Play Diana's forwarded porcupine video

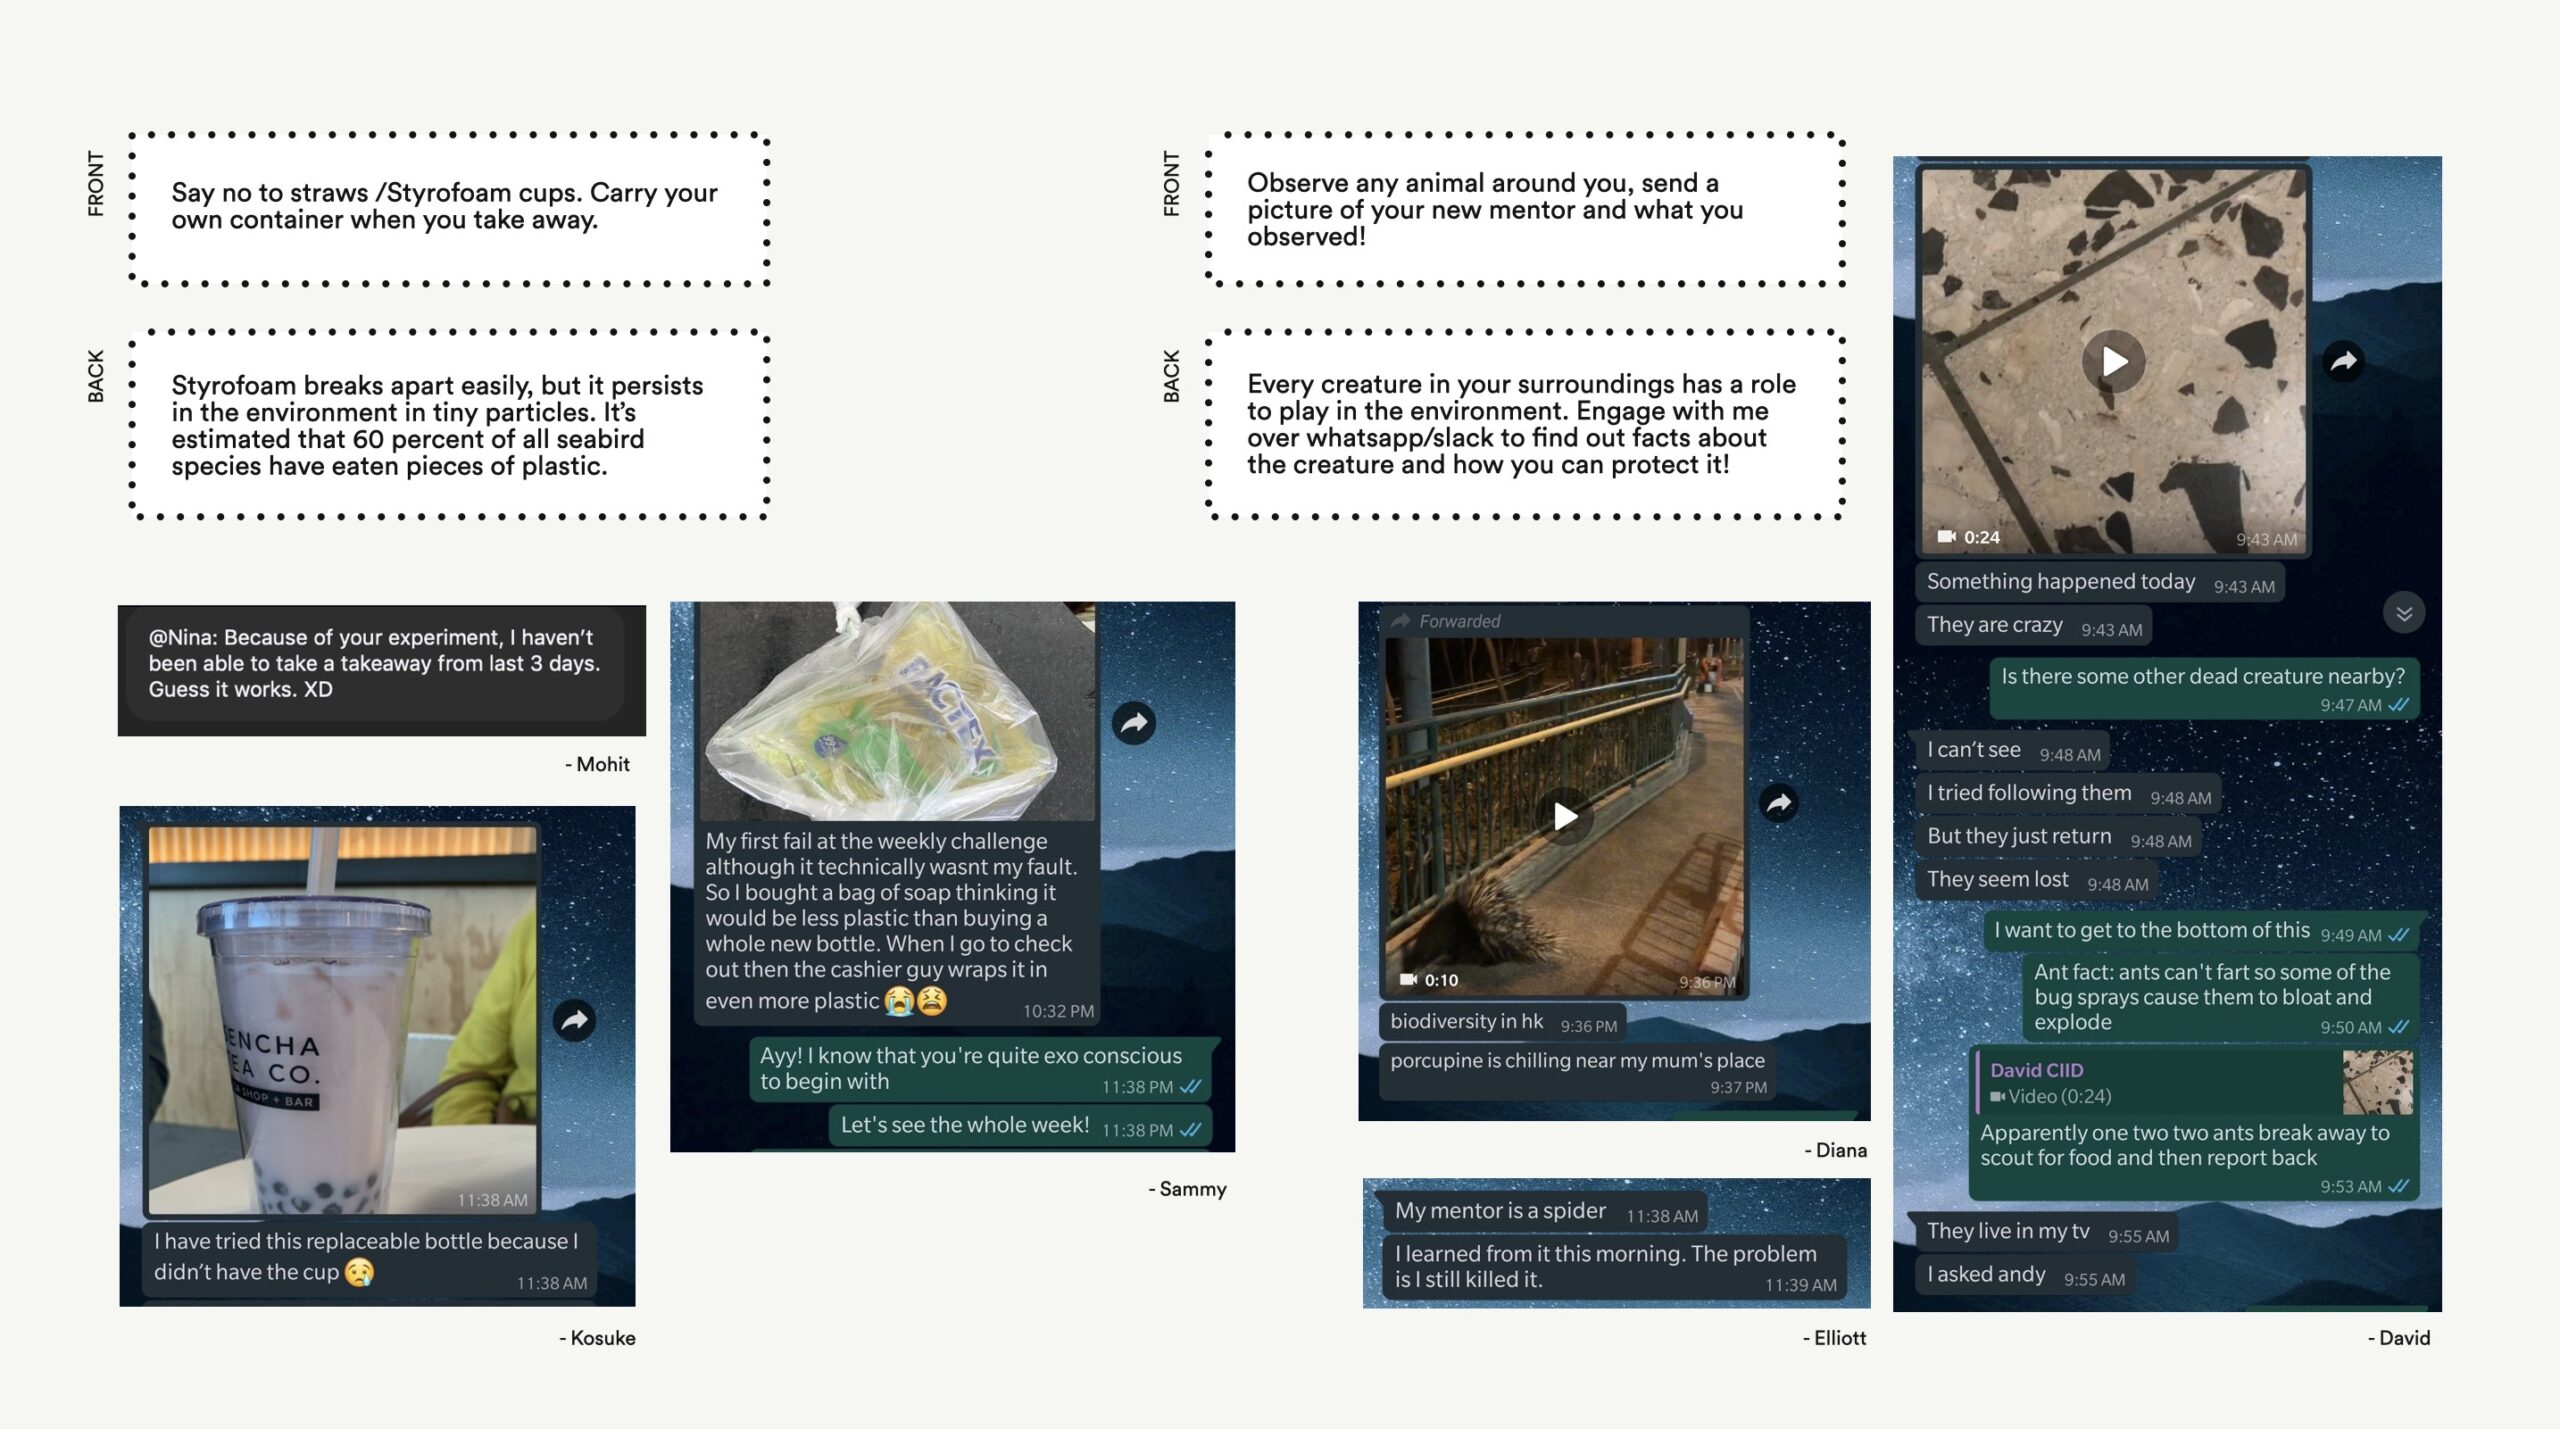click(1565, 816)
